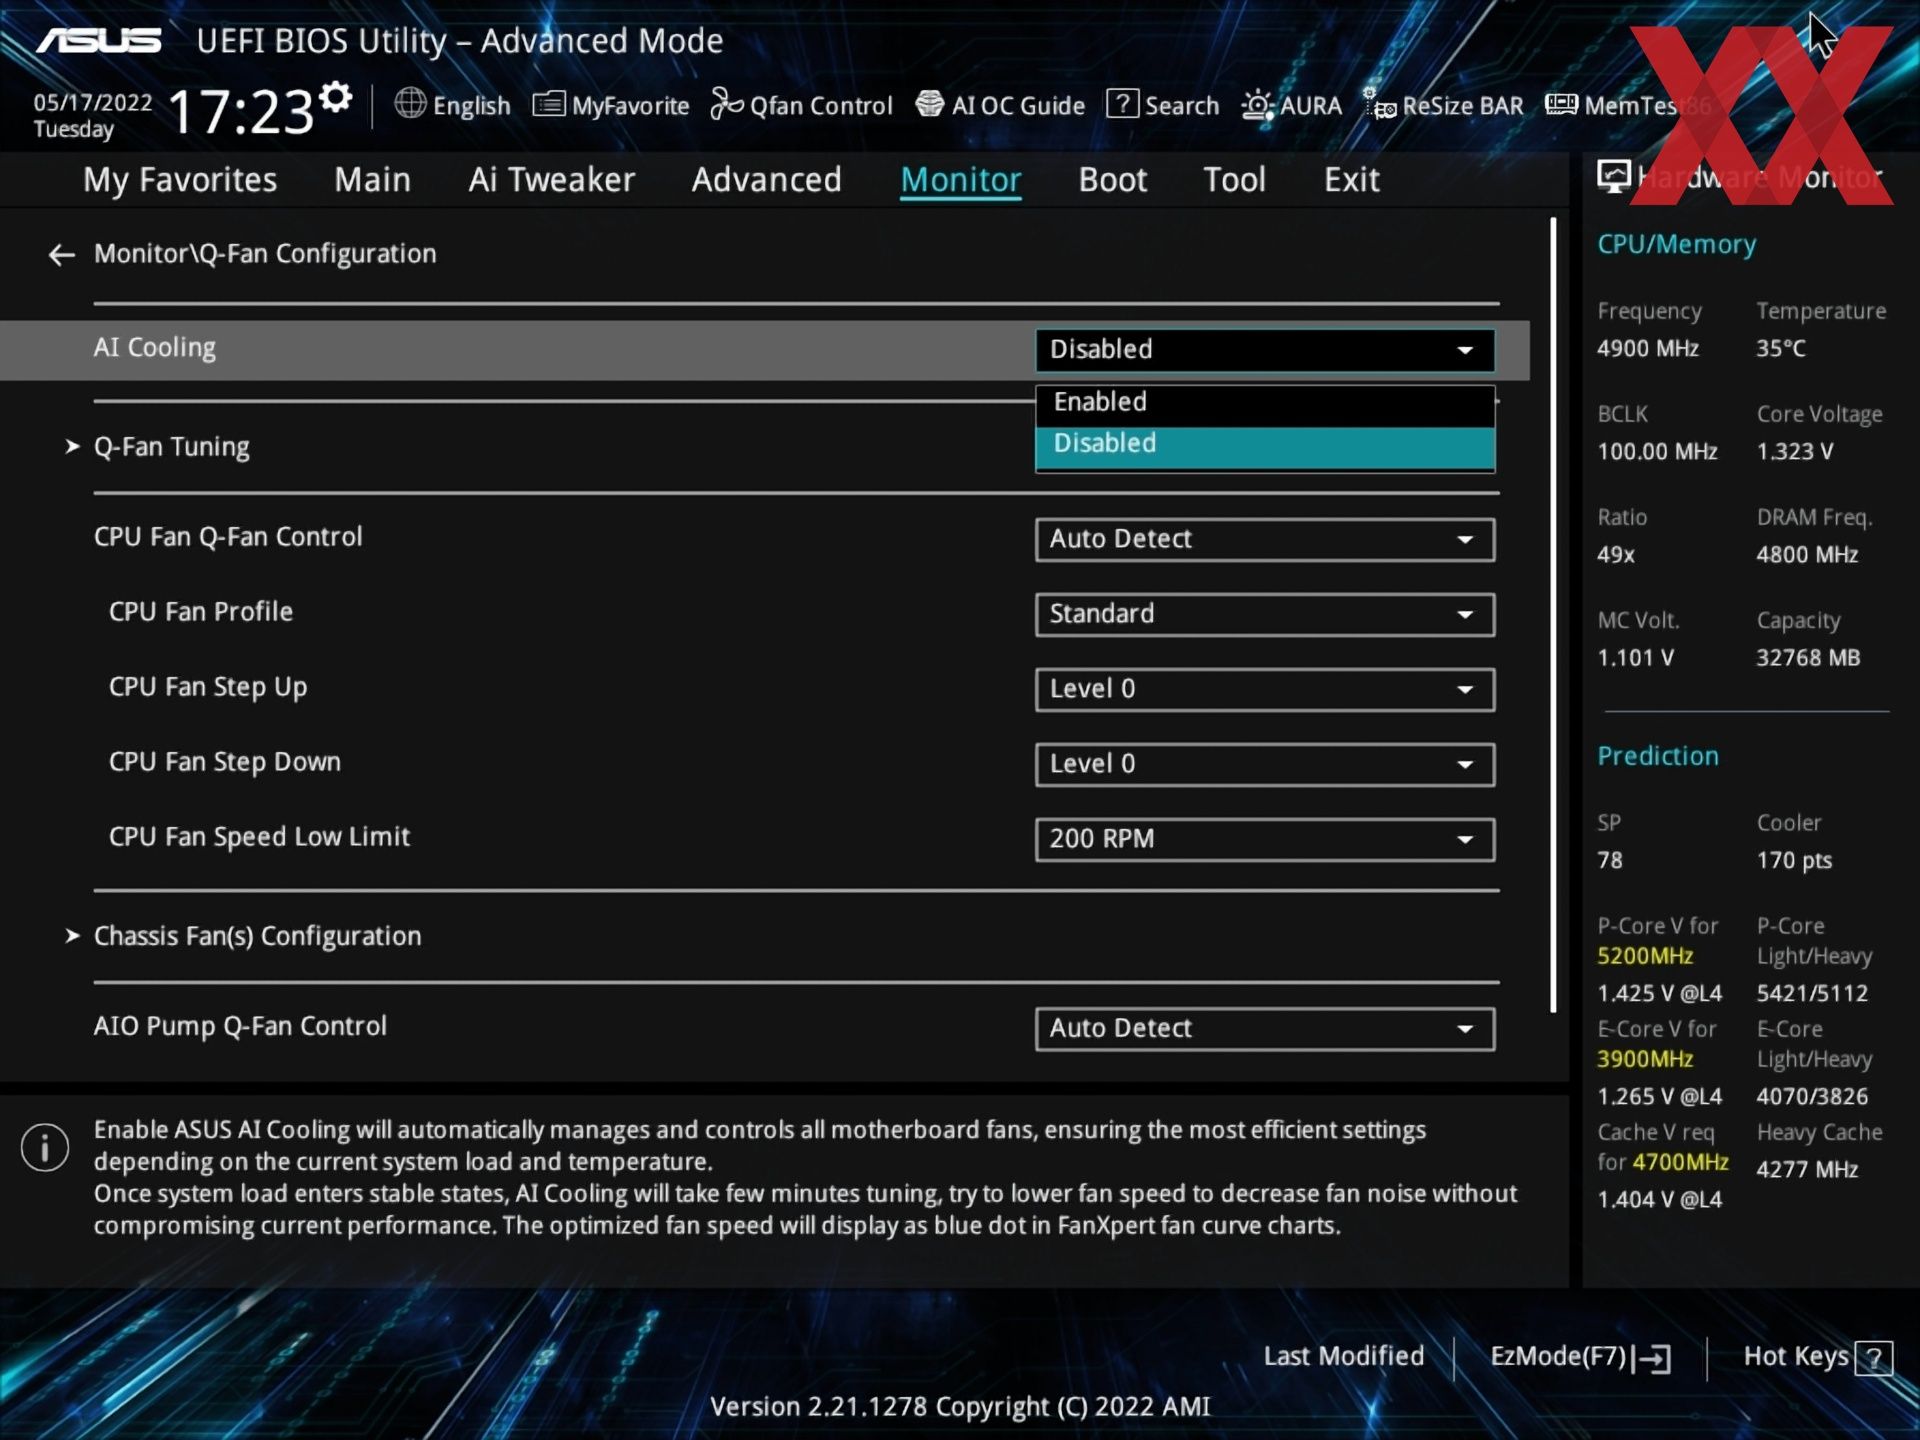This screenshot has height=1440, width=1920.
Task: Click the Monitor\Q-Fan Configuration breadcrumb
Action: [265, 254]
